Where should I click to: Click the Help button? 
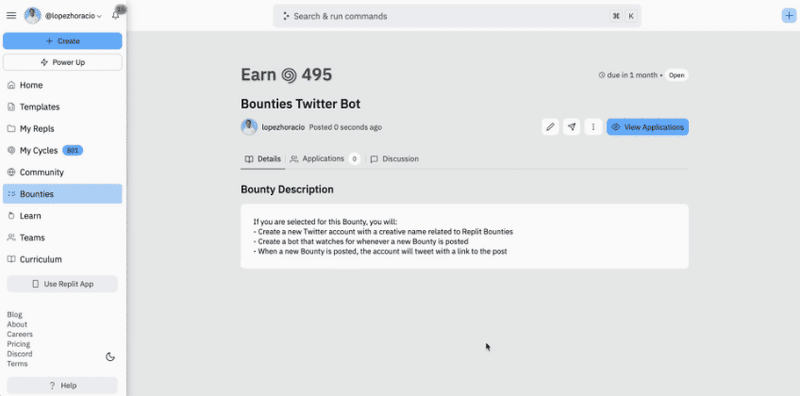62,386
